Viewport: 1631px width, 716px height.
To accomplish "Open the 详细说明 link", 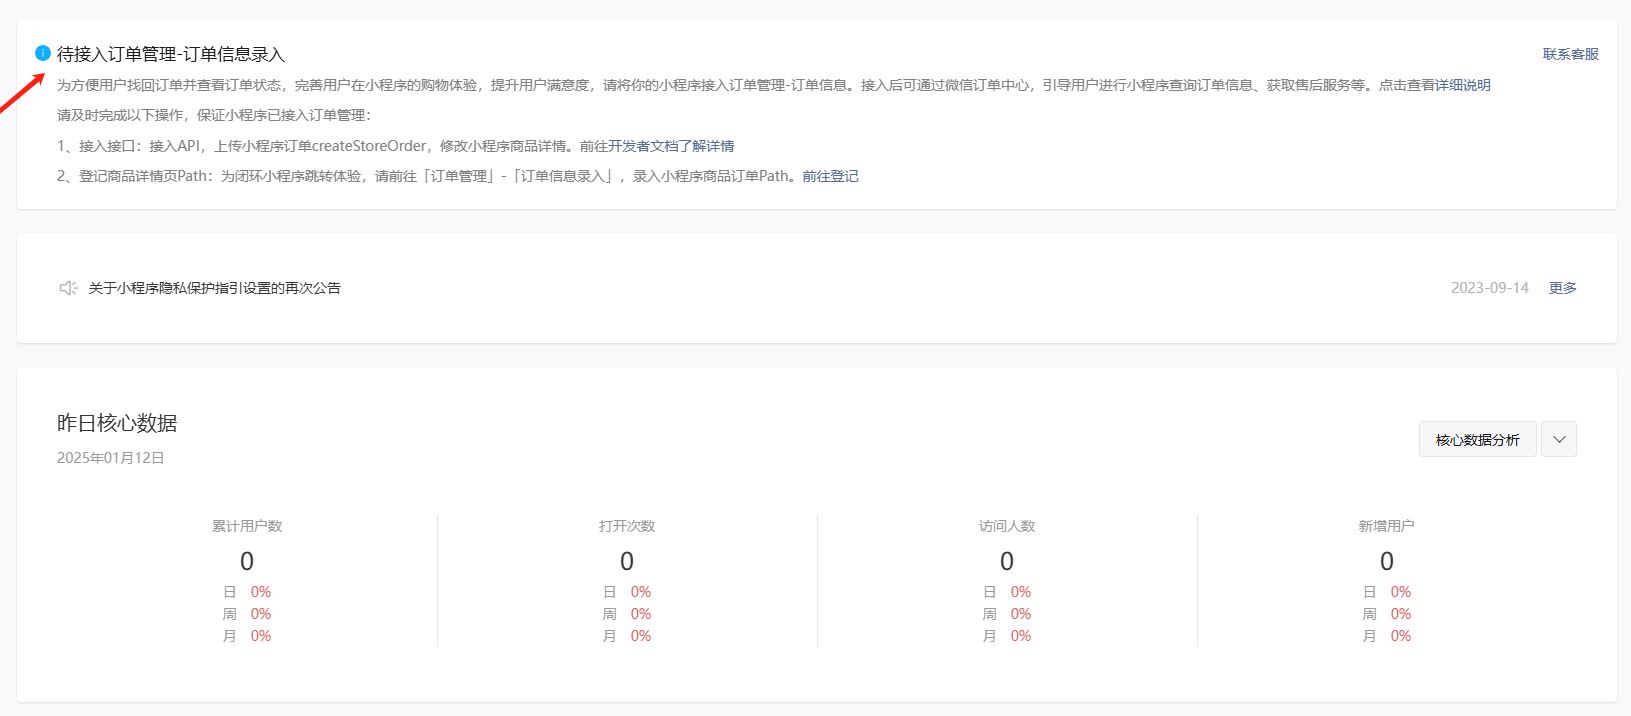I will 1462,85.
